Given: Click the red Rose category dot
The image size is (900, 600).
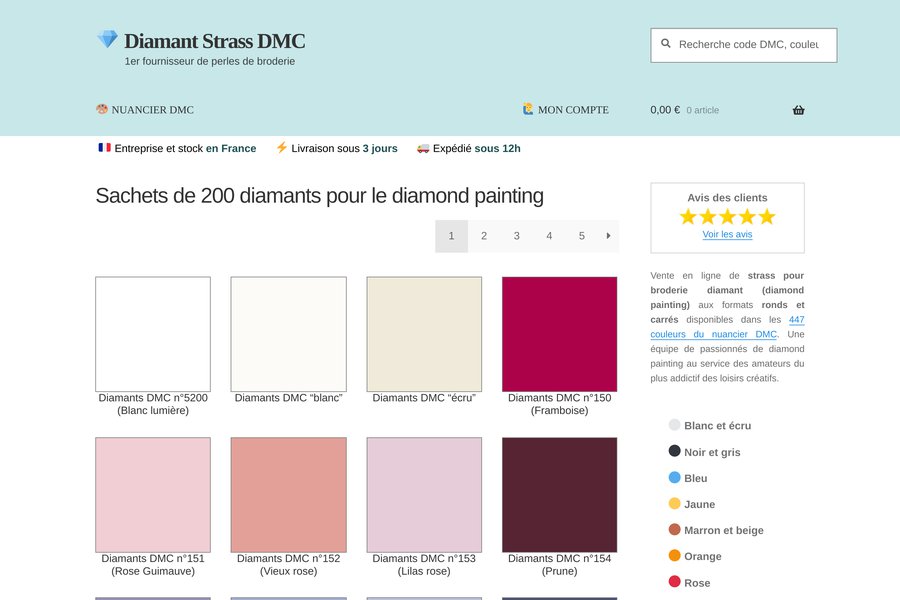Looking at the screenshot, I should click(674, 582).
